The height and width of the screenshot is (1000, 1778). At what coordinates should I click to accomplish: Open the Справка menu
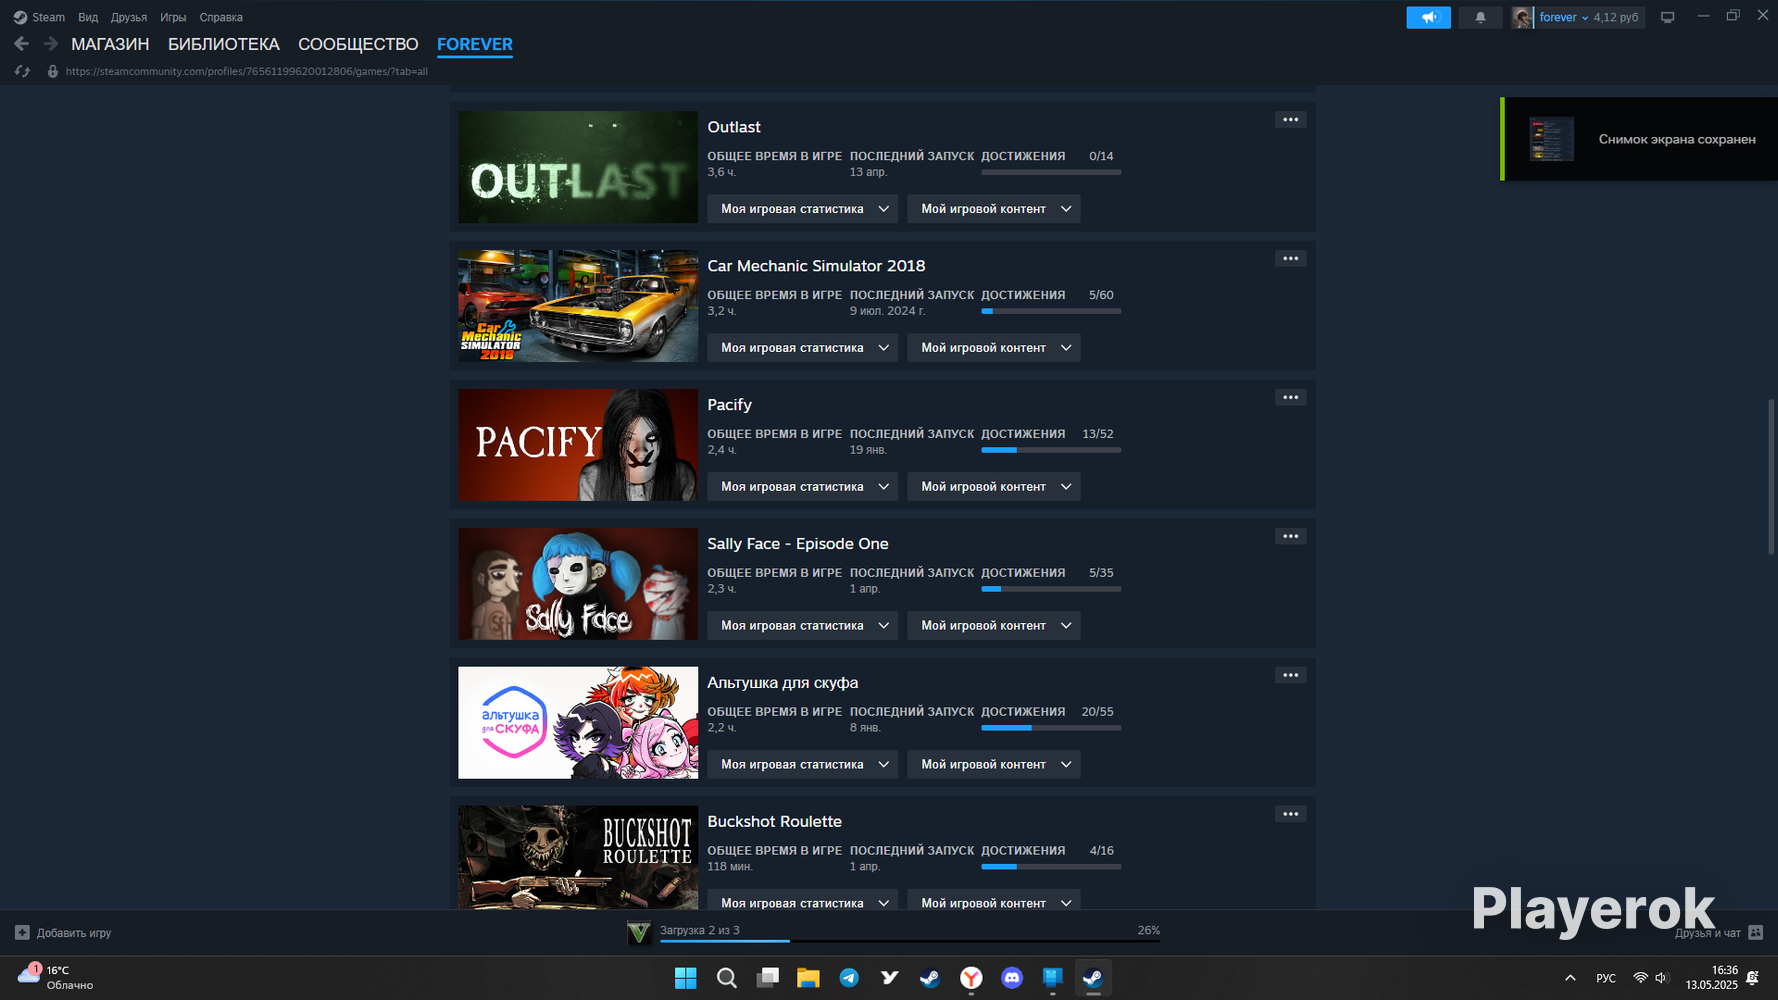[x=221, y=17]
